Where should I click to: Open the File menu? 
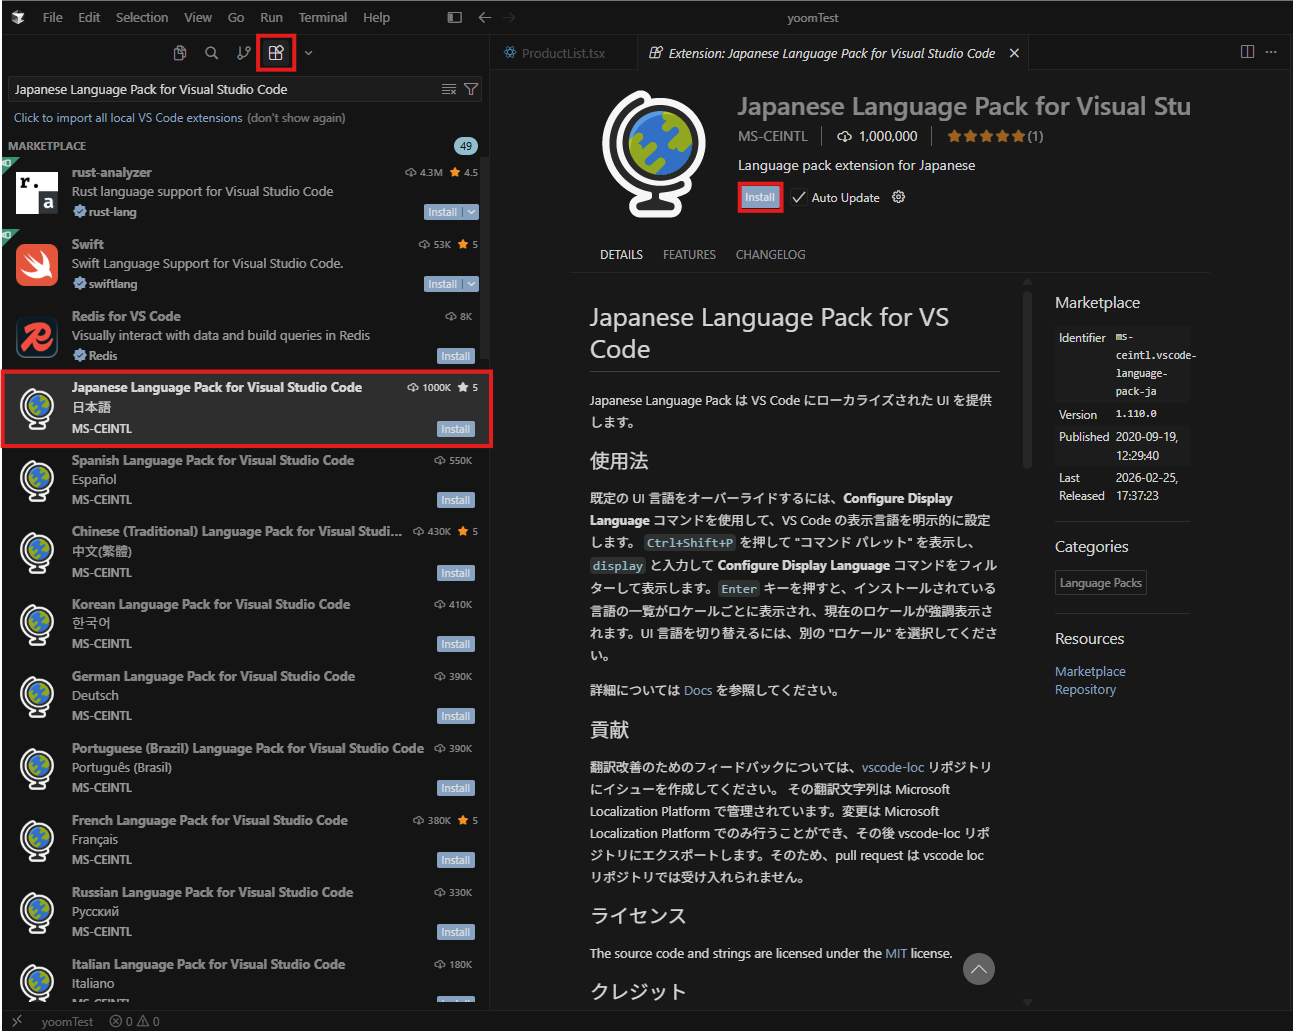click(x=53, y=17)
